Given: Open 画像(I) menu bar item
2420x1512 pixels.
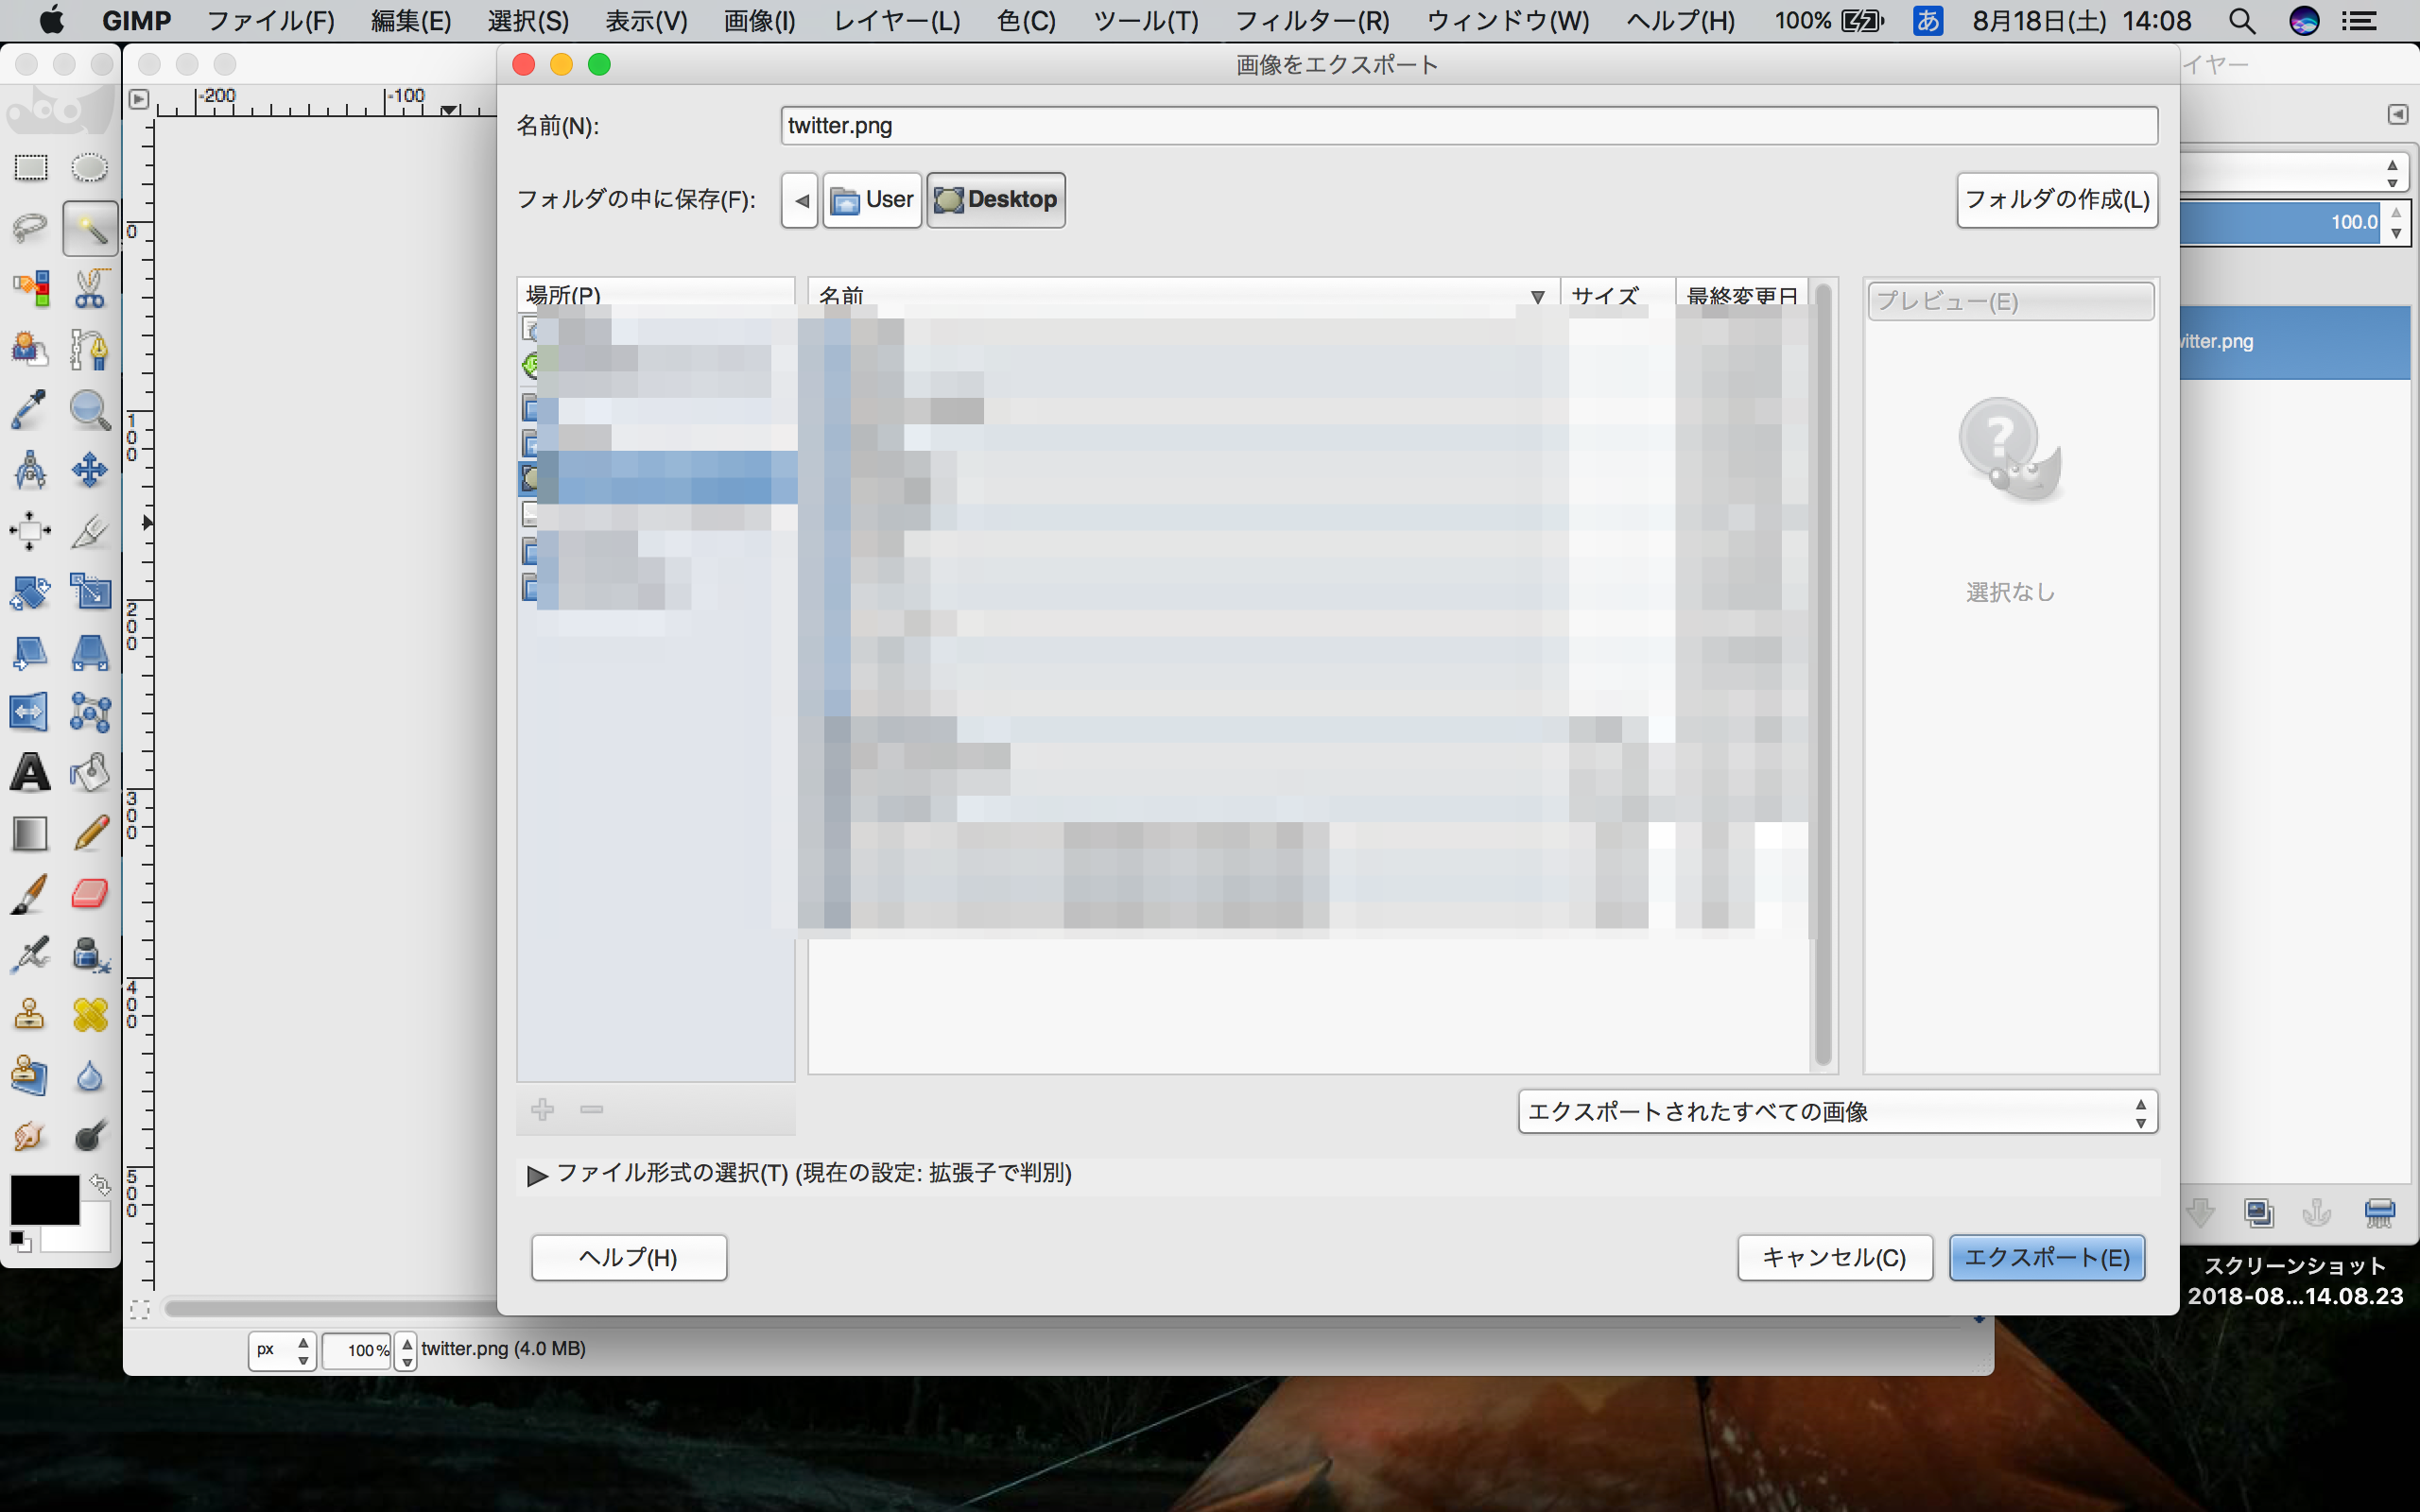Looking at the screenshot, I should click(x=756, y=19).
